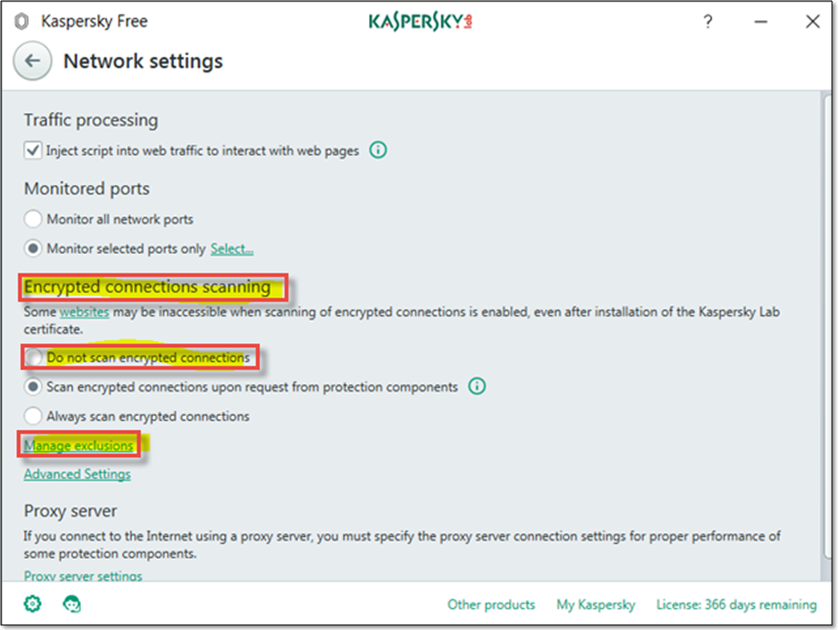Click the vertical scrollbar on the right
This screenshot has height=630, width=838.
[x=826, y=326]
